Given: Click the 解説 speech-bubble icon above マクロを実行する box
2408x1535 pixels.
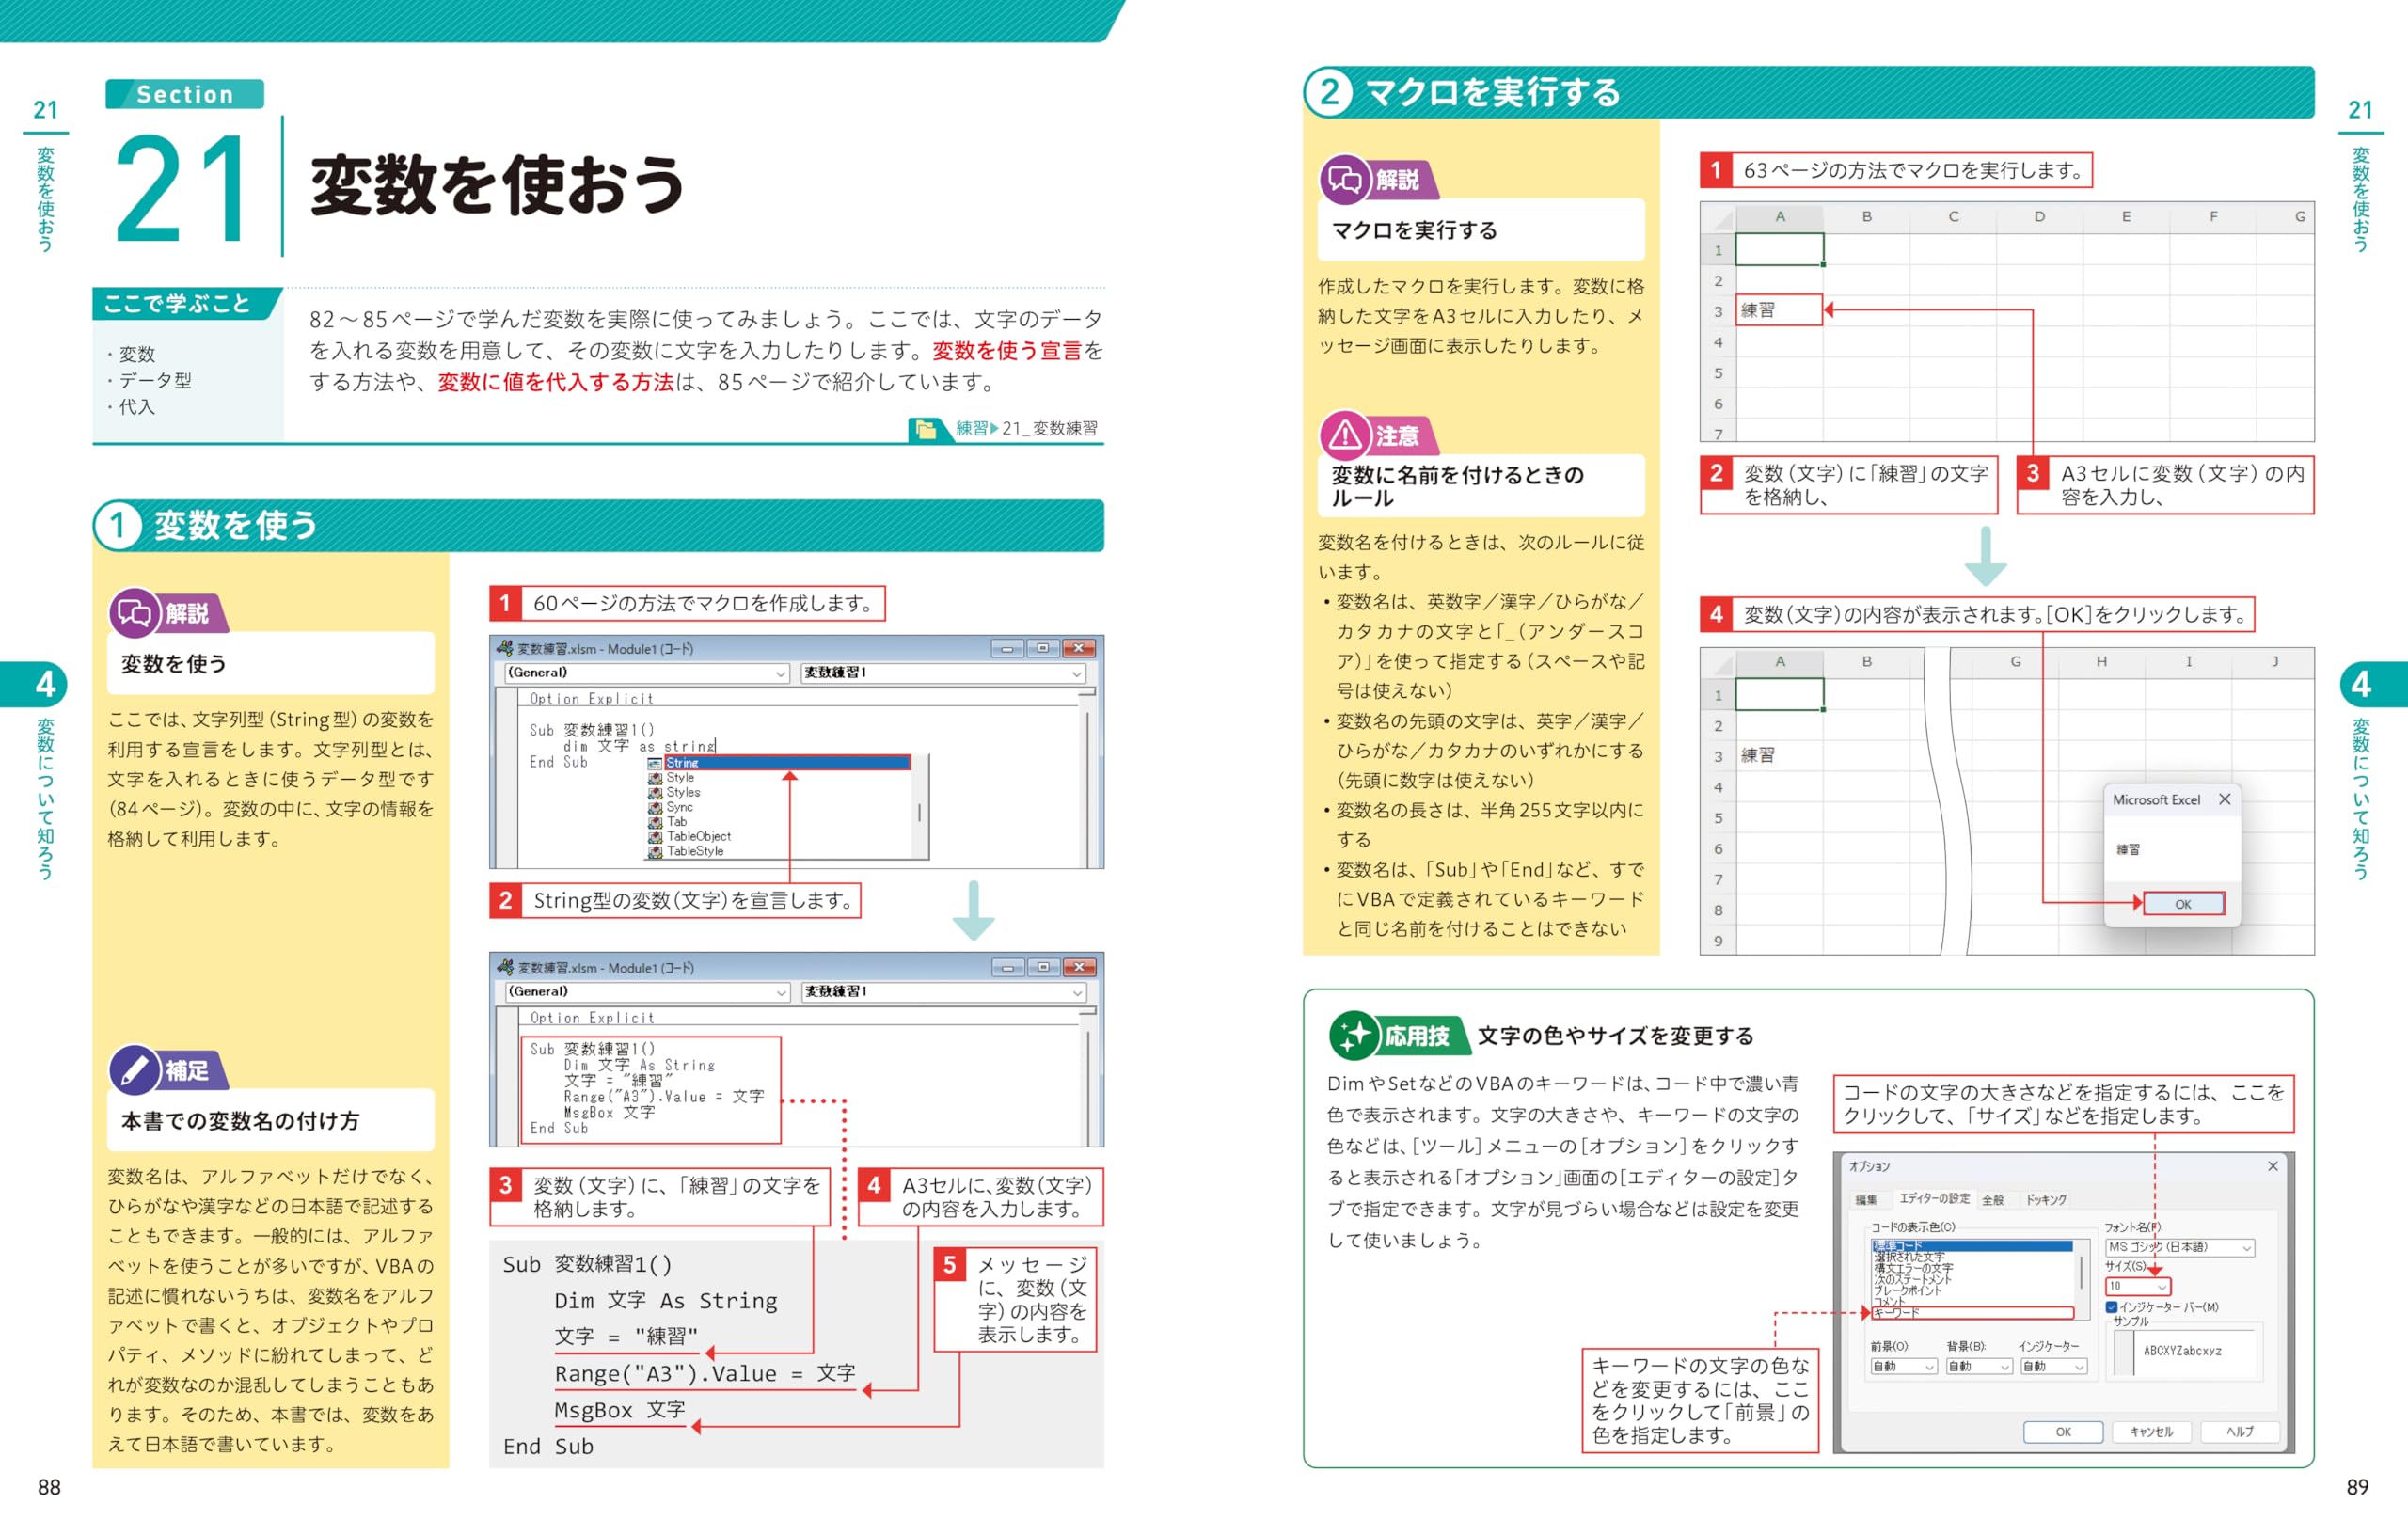Looking at the screenshot, I should 1345,179.
